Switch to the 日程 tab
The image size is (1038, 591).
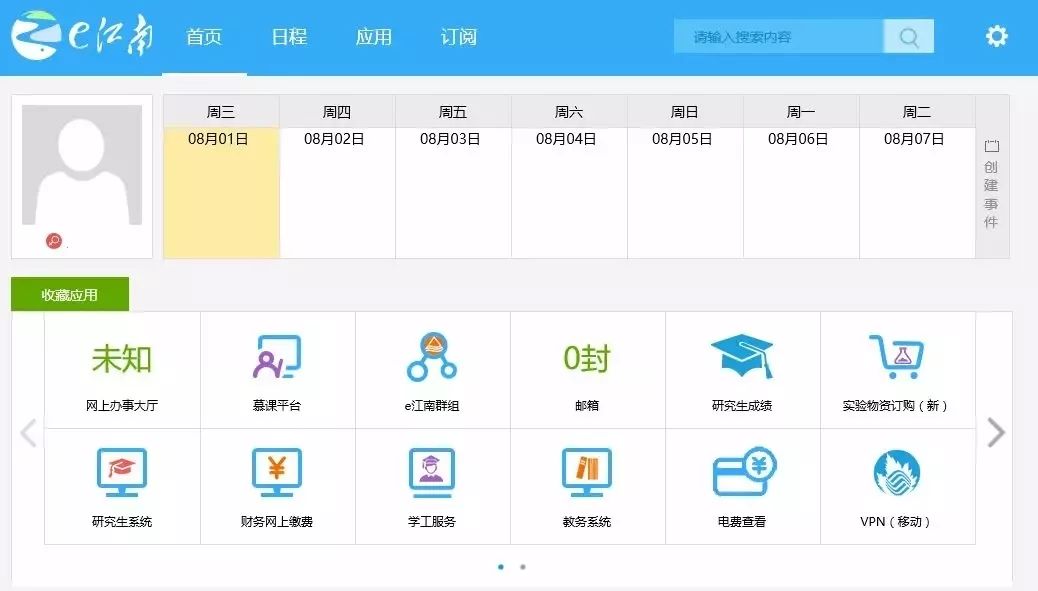pyautogui.click(x=288, y=36)
